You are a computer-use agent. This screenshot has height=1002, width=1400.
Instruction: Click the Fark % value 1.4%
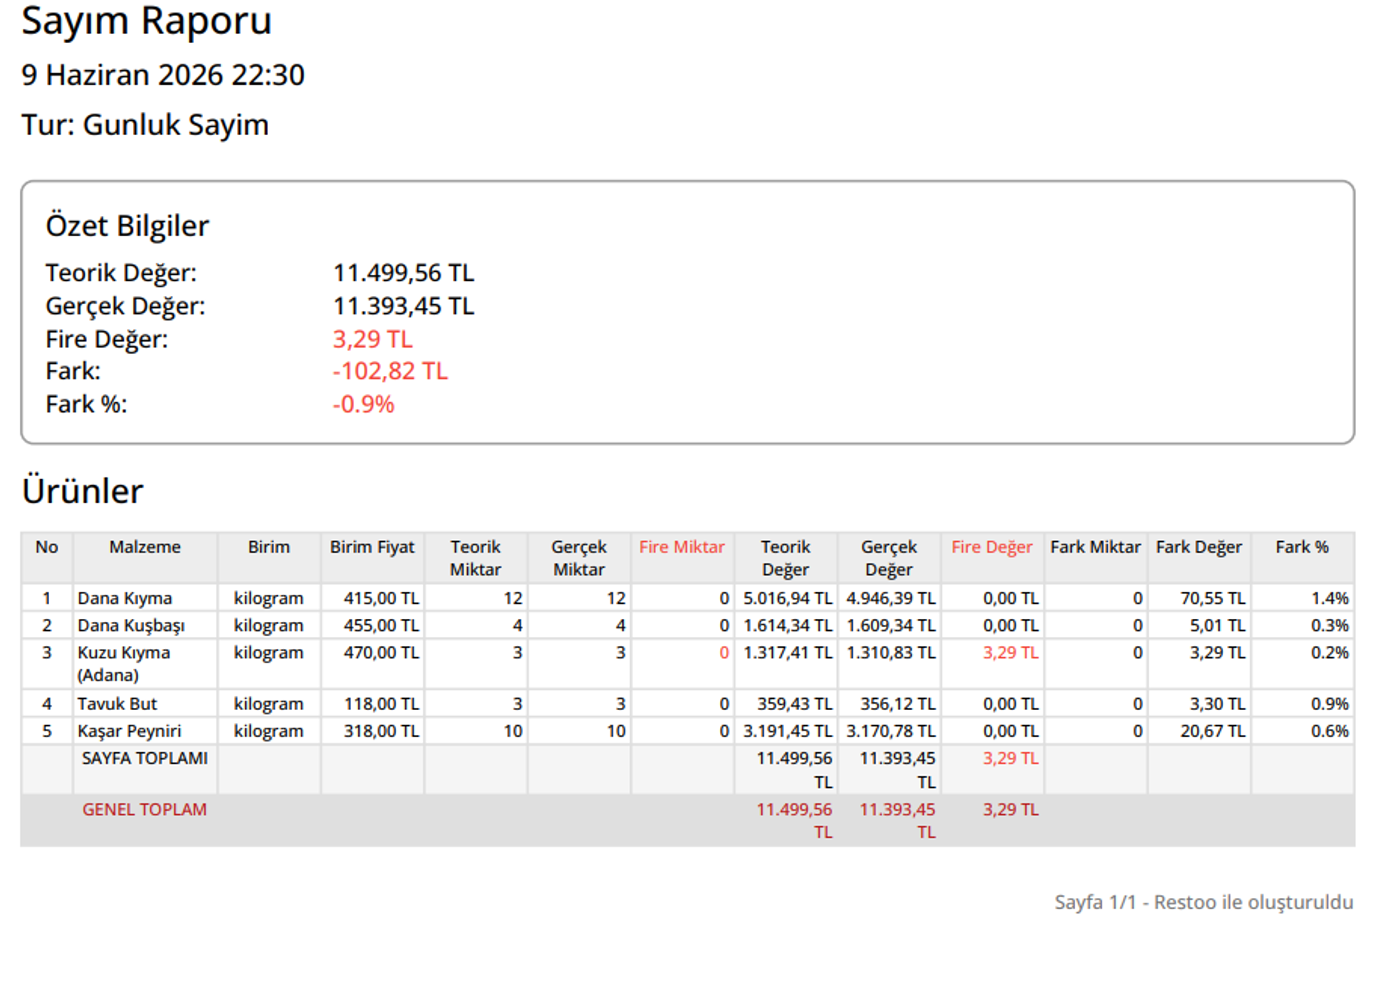pyautogui.click(x=1330, y=598)
